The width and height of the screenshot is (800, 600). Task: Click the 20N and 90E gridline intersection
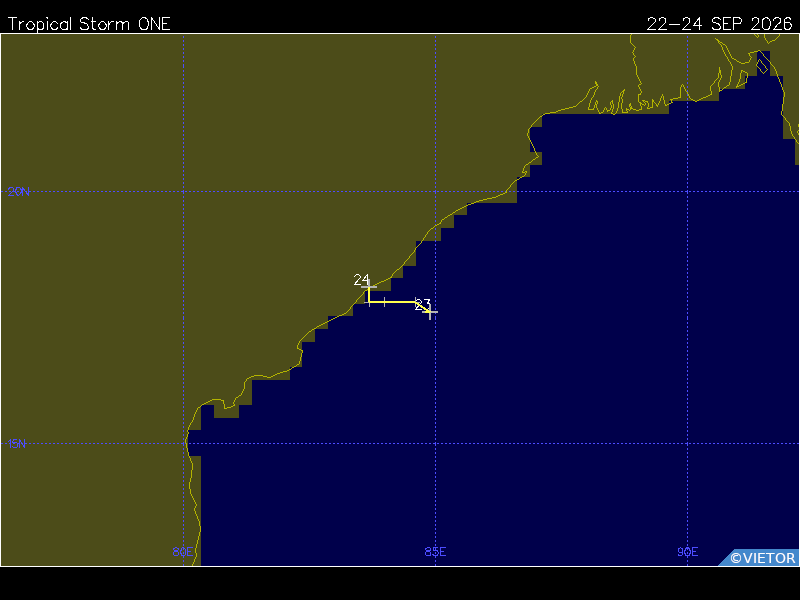[x=688, y=192]
